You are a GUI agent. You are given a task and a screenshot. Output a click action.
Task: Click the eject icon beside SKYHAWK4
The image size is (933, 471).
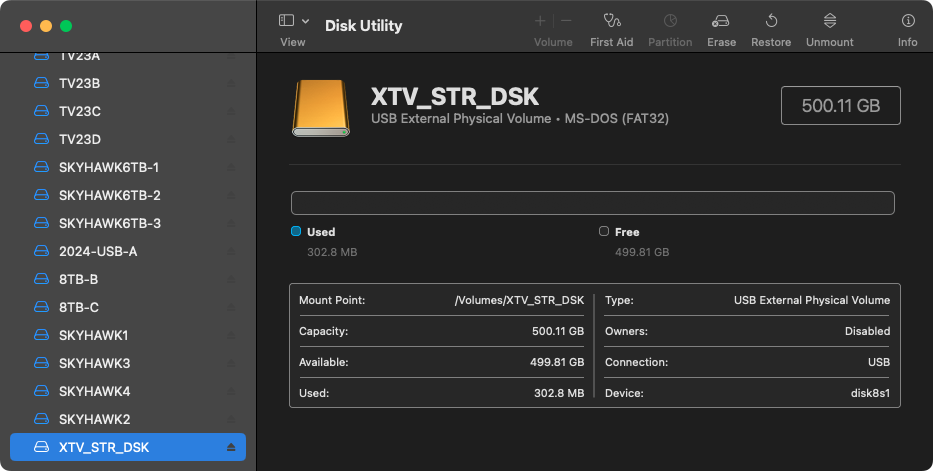231,391
